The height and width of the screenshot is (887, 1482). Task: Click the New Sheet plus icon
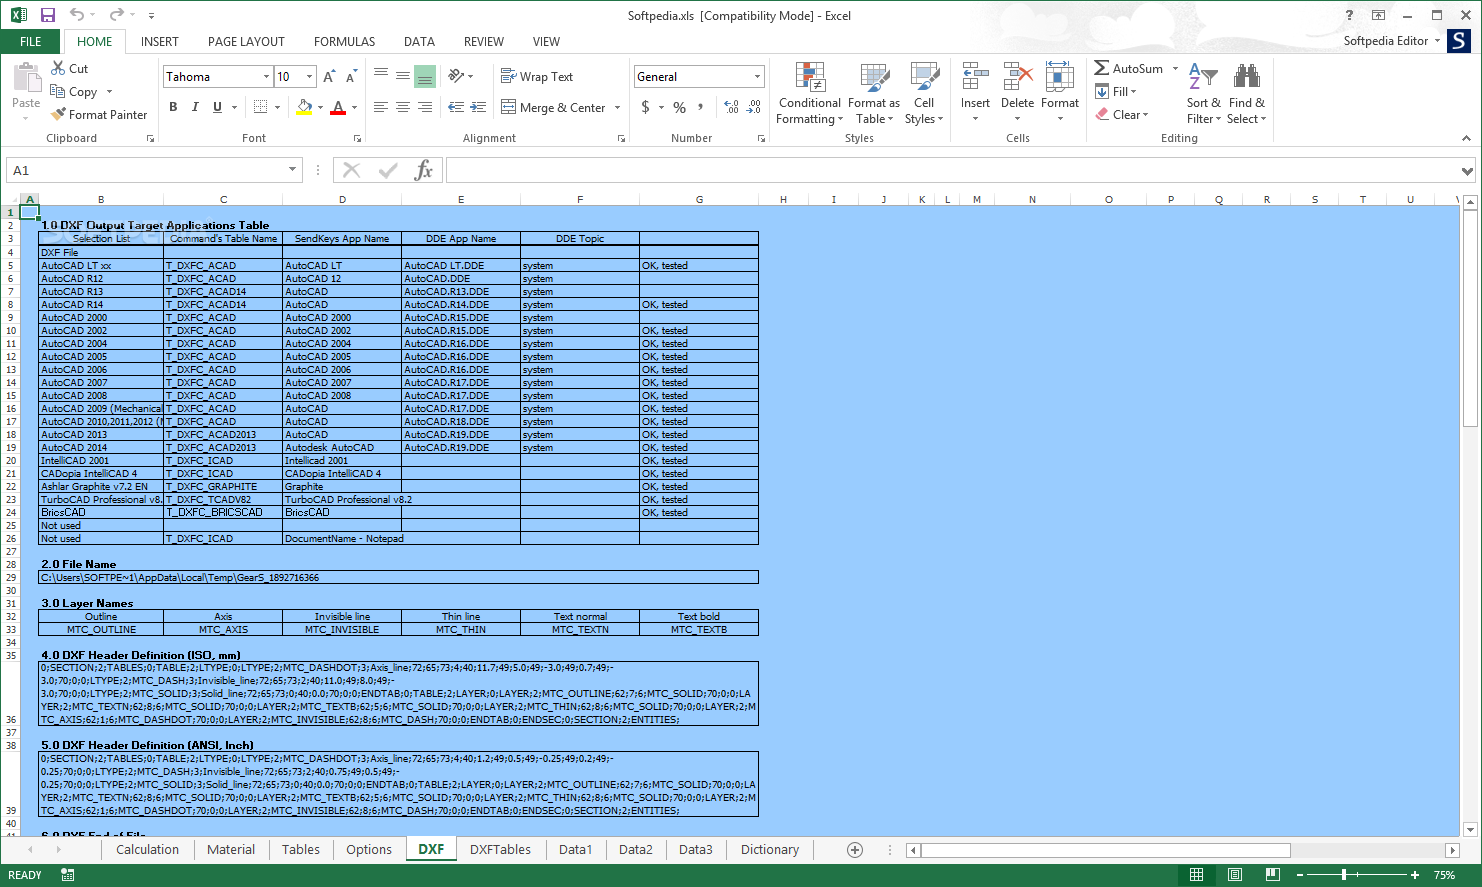[855, 850]
